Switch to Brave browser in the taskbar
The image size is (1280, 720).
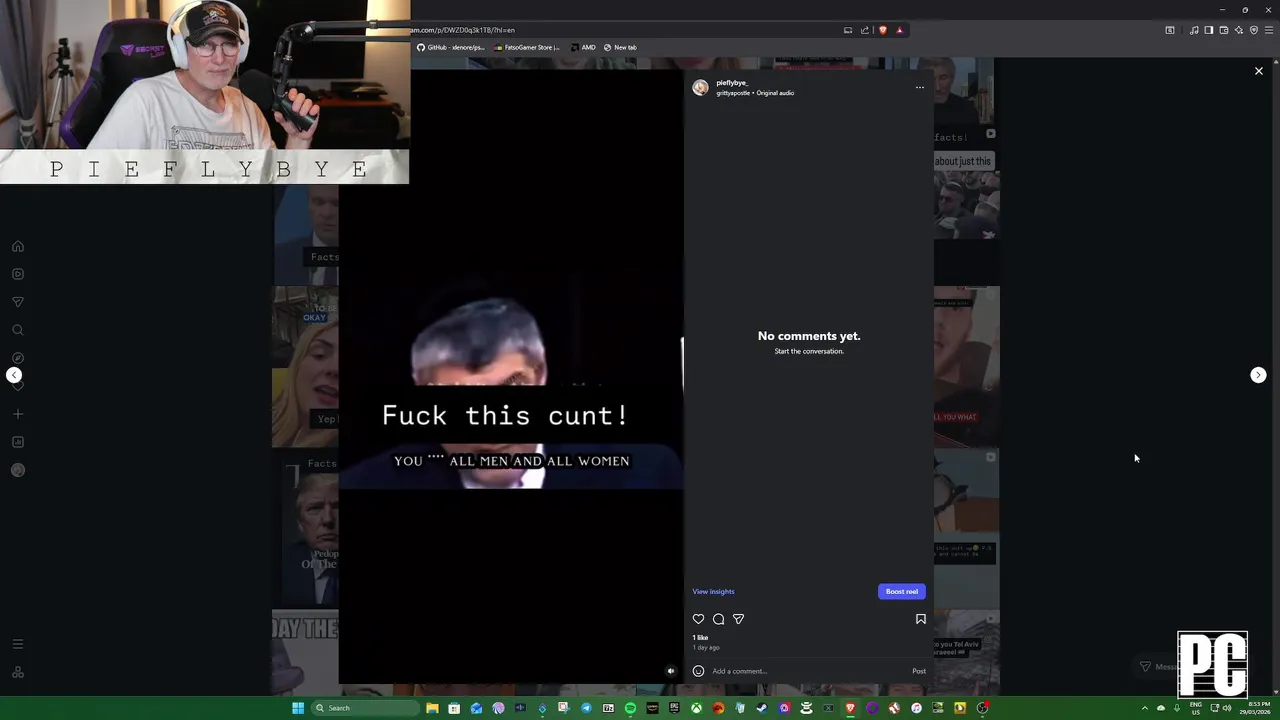click(850, 708)
